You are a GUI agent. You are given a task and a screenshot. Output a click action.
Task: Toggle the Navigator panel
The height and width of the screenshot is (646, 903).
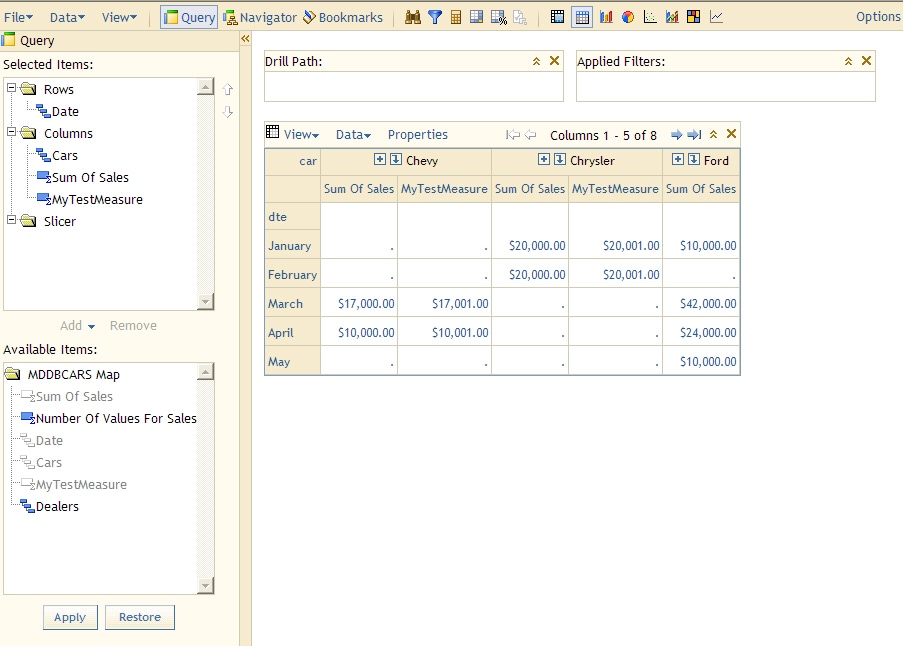tap(261, 17)
